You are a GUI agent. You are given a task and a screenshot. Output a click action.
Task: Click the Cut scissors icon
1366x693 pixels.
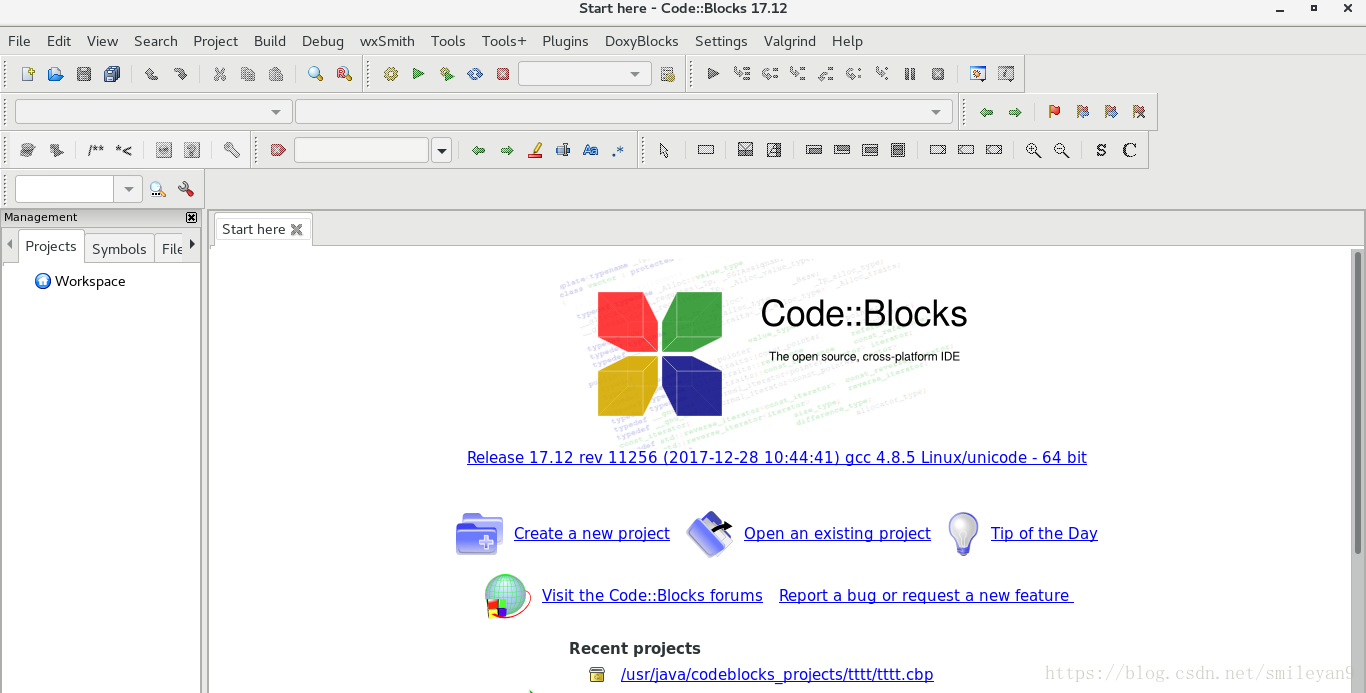[x=220, y=74]
